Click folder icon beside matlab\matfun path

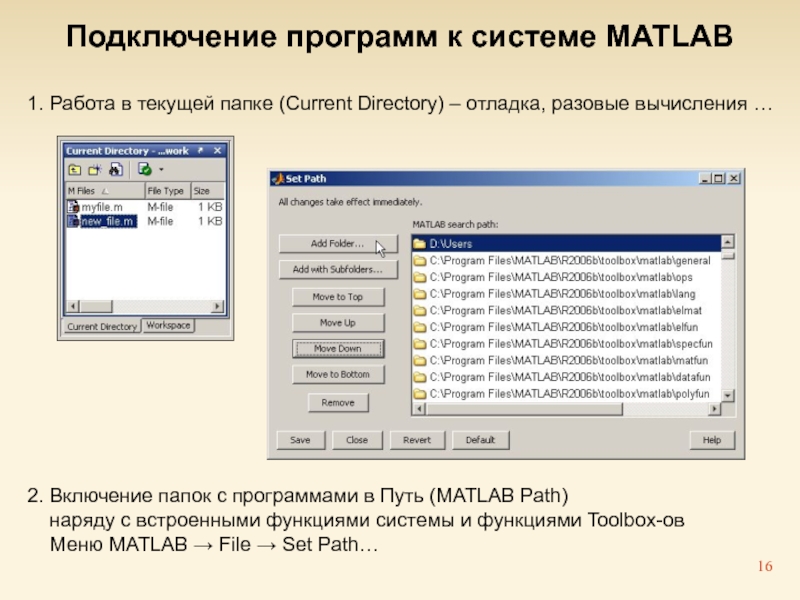click(x=420, y=361)
